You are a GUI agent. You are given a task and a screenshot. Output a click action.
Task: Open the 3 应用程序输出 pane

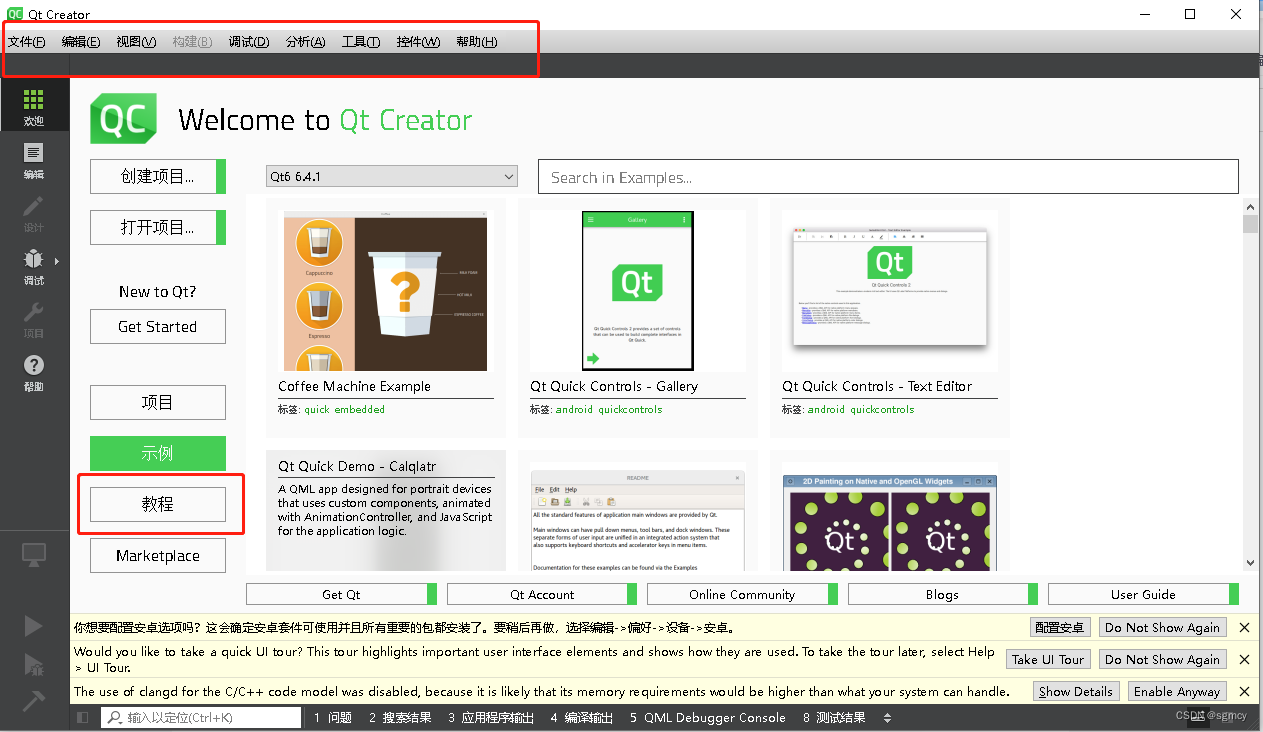[x=491, y=718]
